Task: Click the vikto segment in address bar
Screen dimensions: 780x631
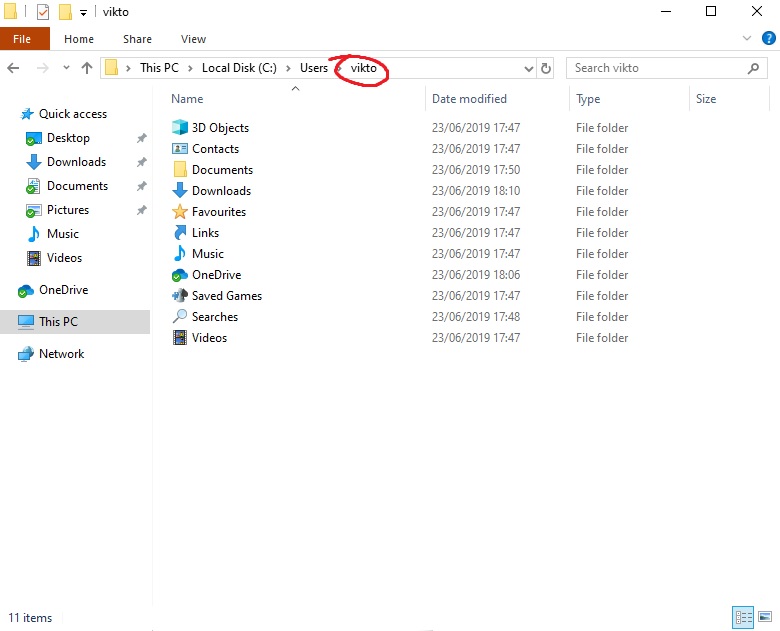Action: pos(364,68)
